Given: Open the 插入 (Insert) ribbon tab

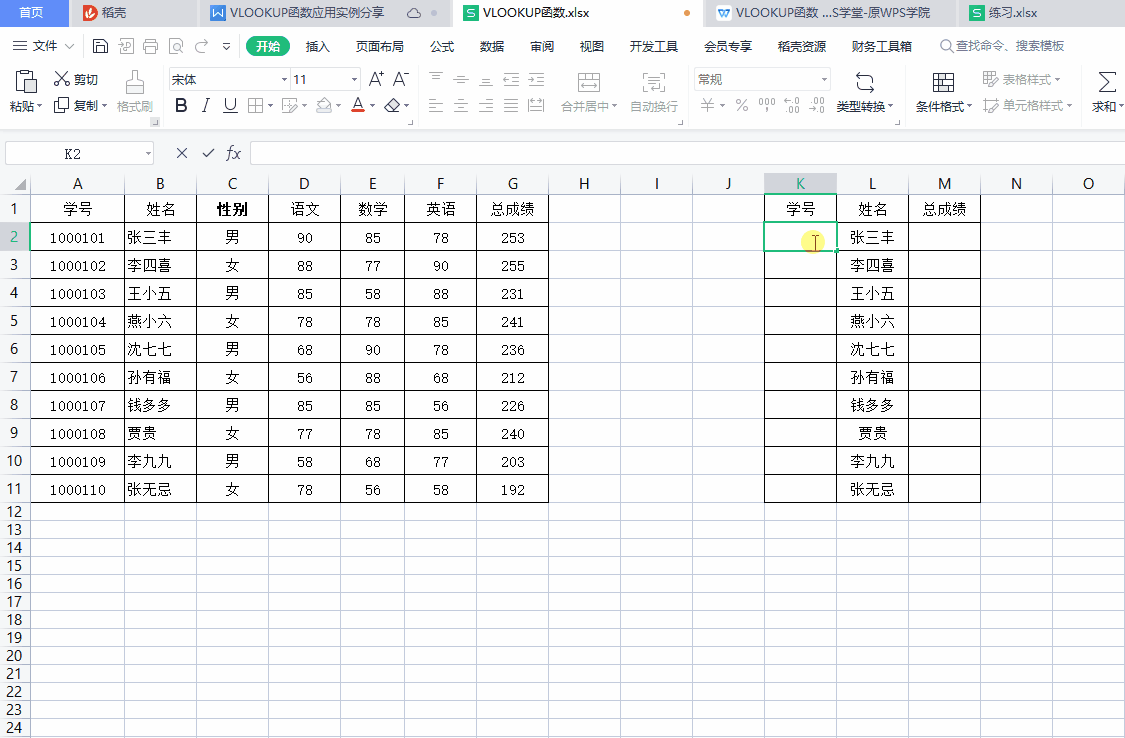Looking at the screenshot, I should pyautogui.click(x=318, y=46).
